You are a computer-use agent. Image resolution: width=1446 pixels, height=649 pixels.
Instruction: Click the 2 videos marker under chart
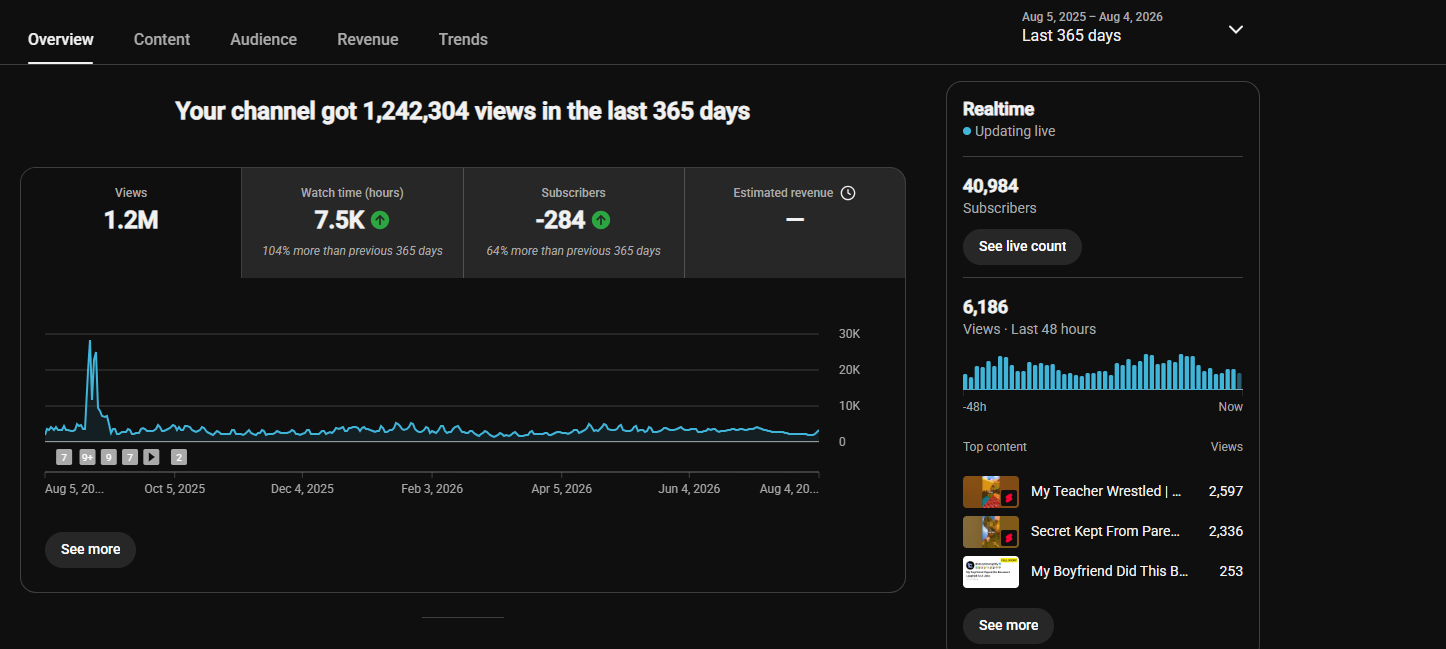pos(179,457)
